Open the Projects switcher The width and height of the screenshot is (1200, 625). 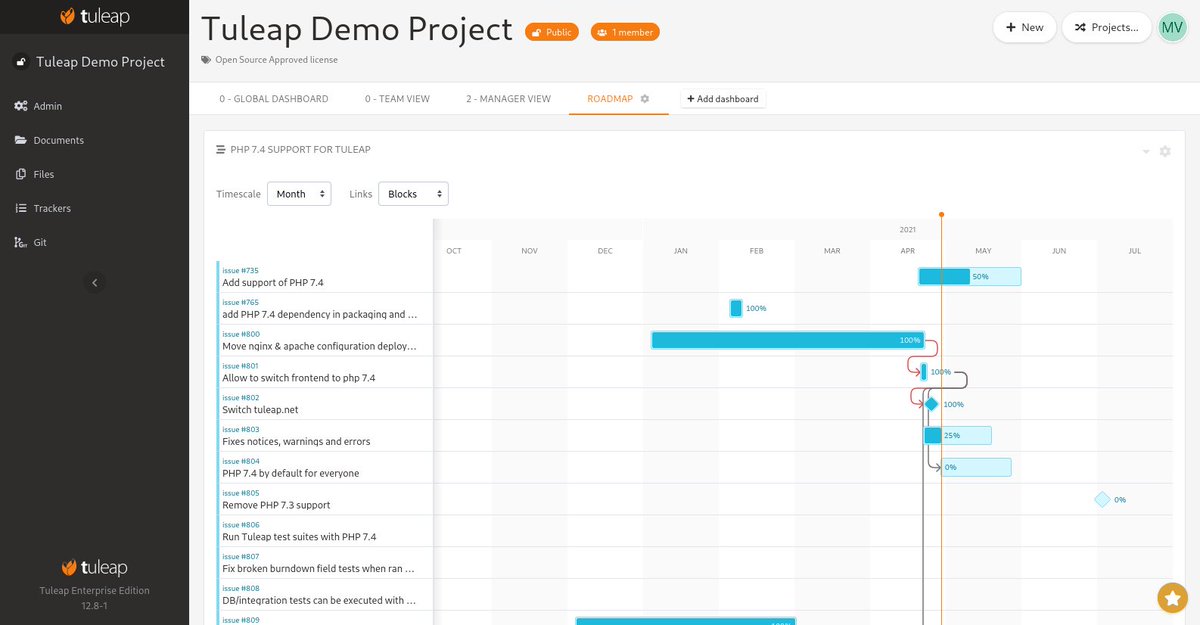point(1106,27)
